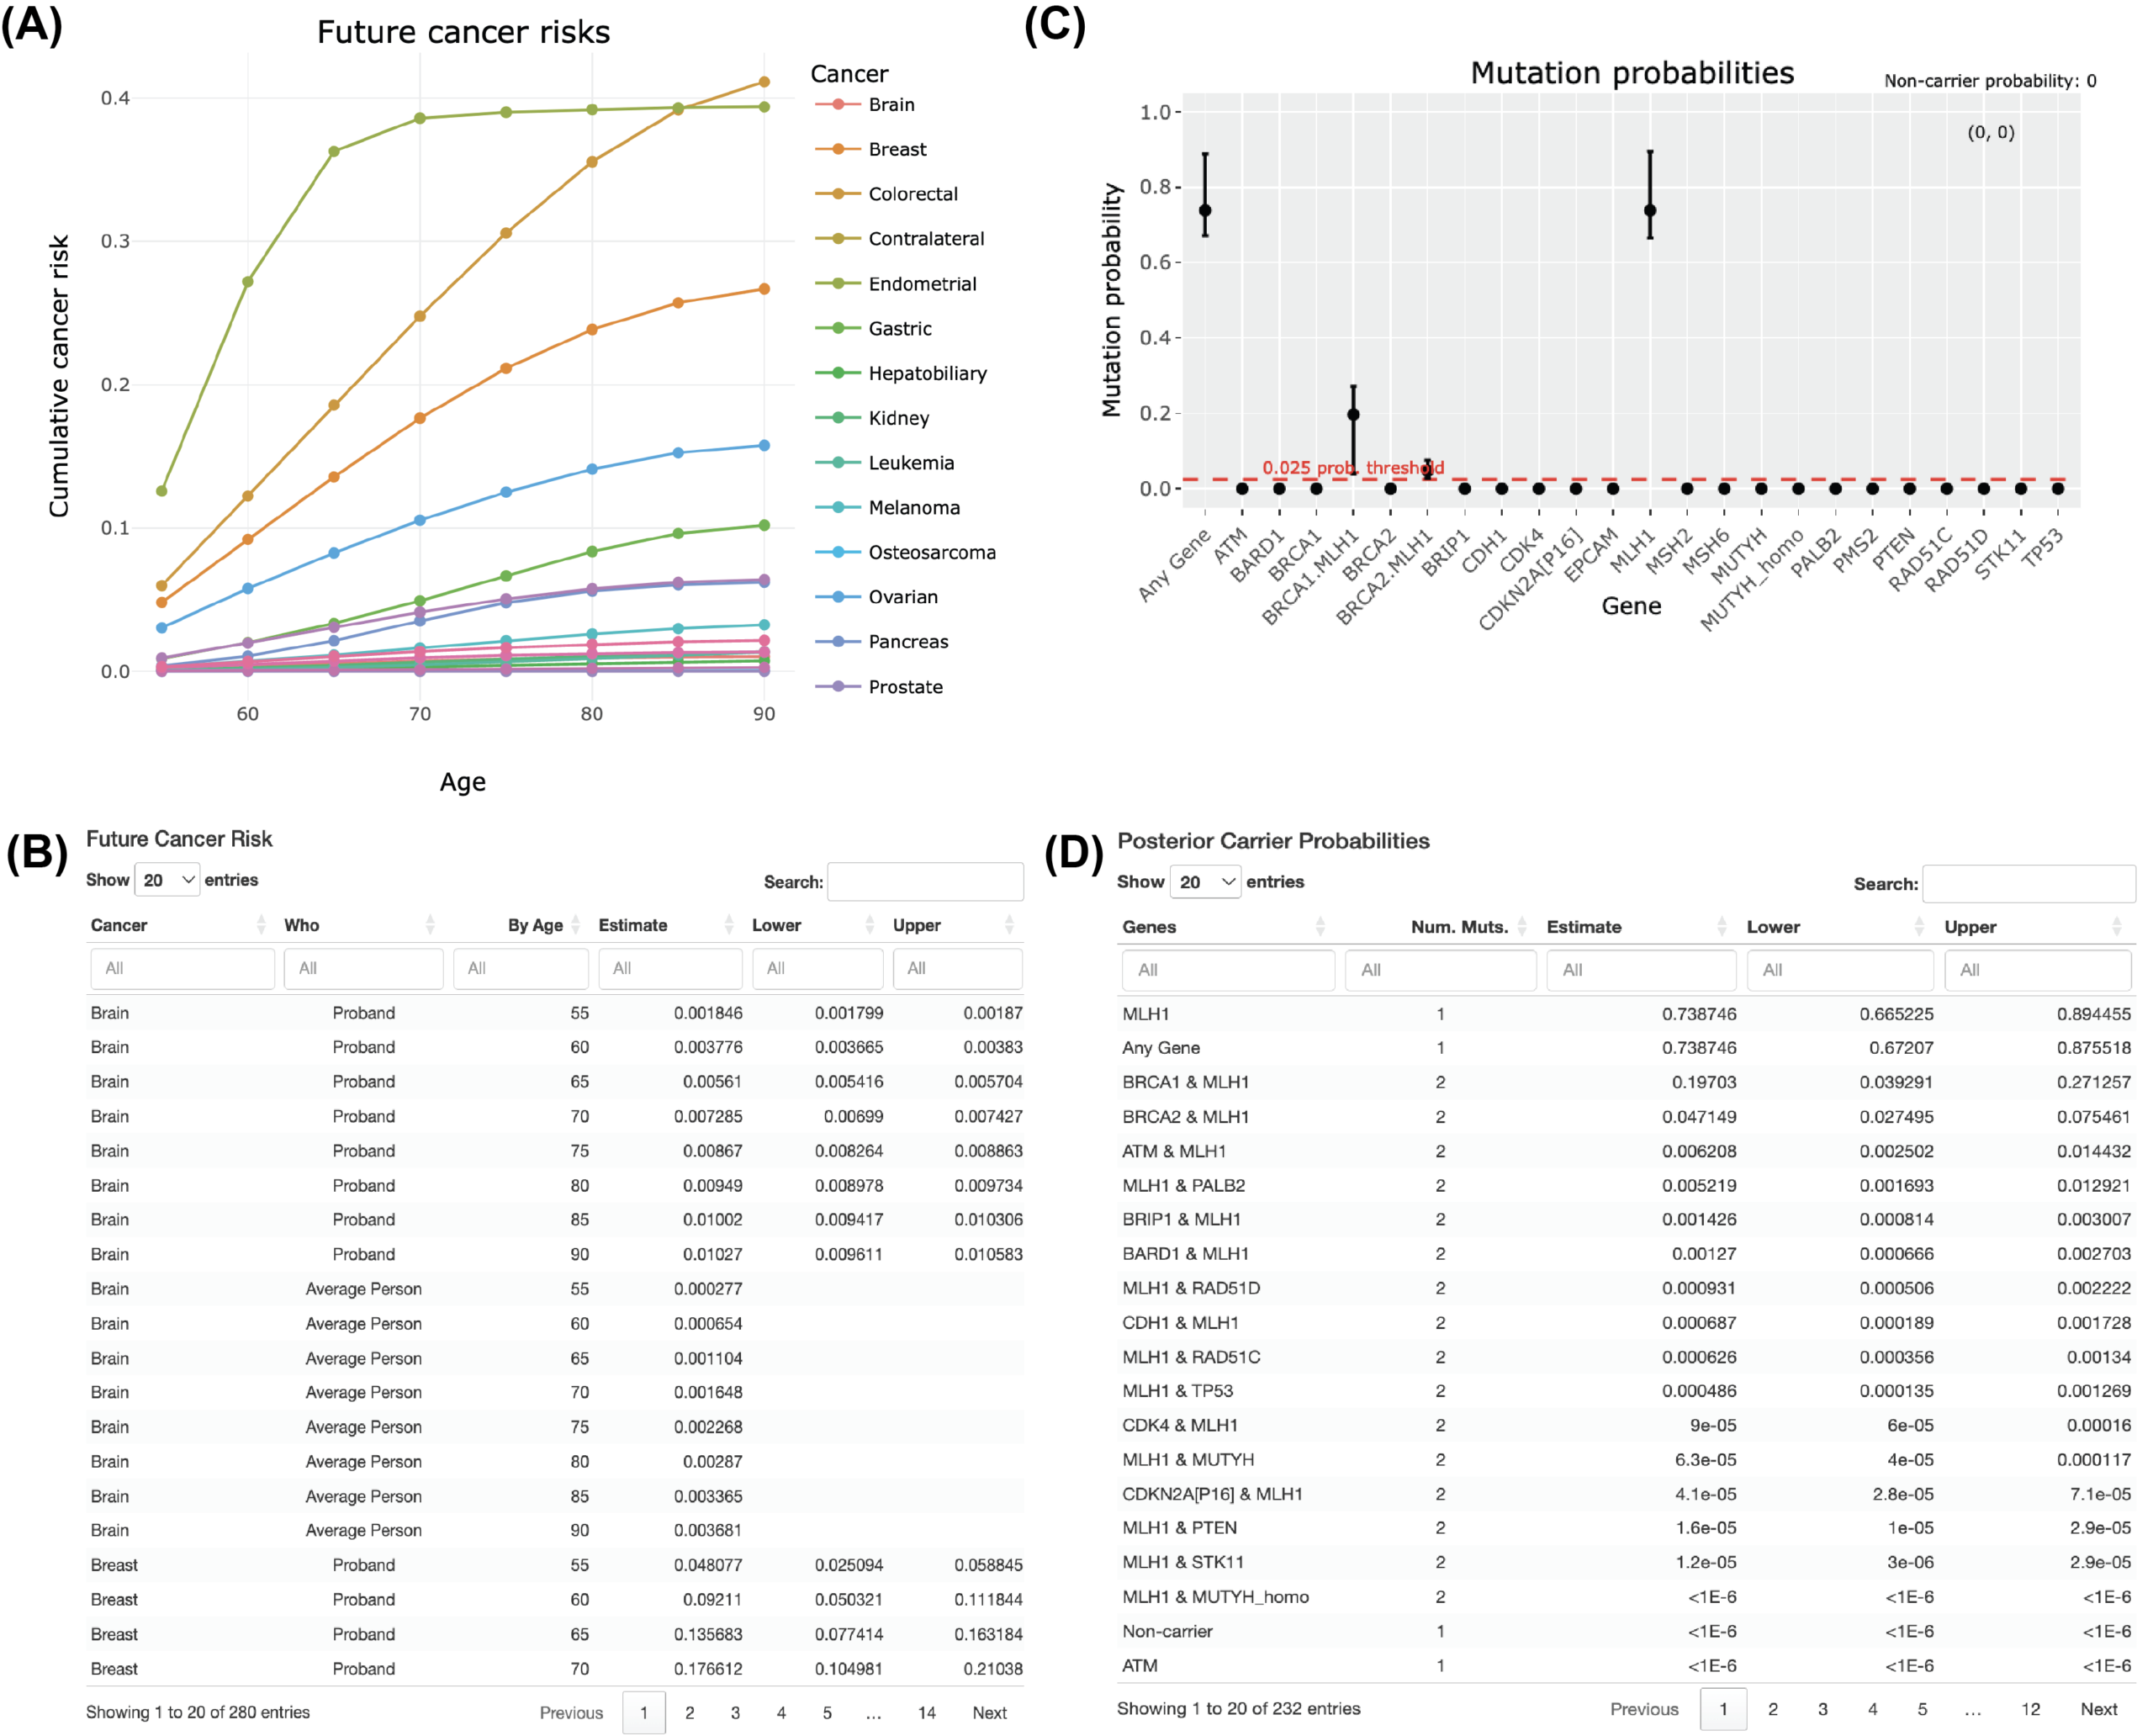Select the 'Any Gene' row in Posterior table
The height and width of the screenshot is (1736, 2153).
coord(1626,1048)
